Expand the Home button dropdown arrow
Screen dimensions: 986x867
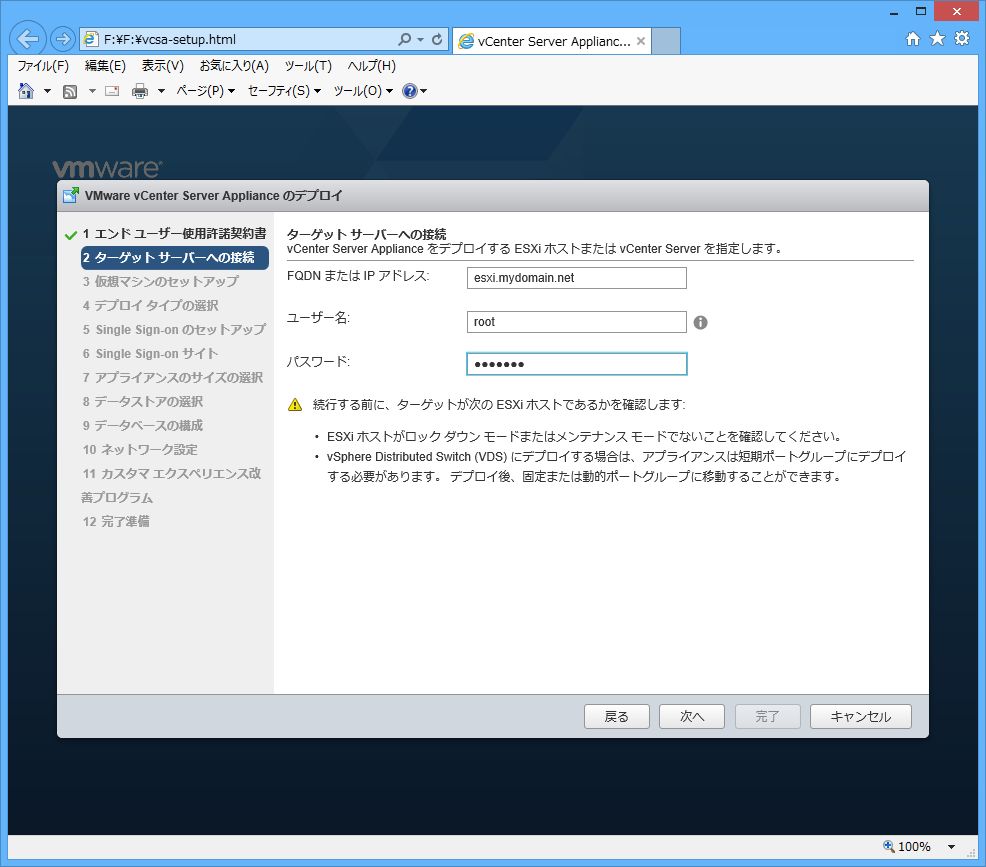point(47,91)
